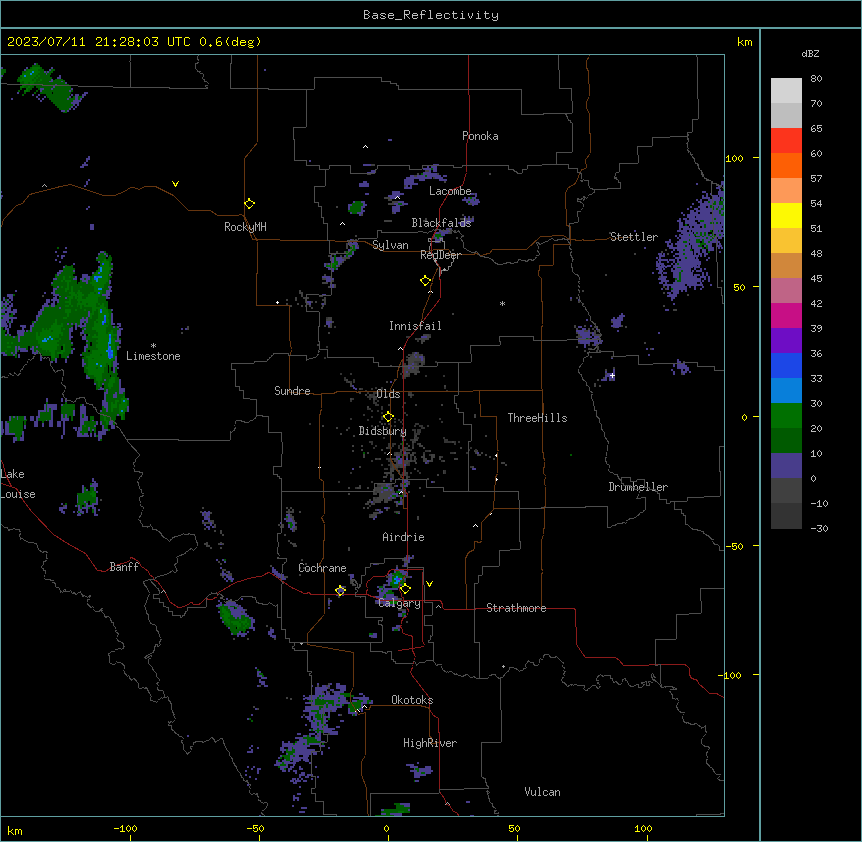Click the yellow v marker east of Calgary
The width and height of the screenshot is (862, 842).
click(429, 584)
